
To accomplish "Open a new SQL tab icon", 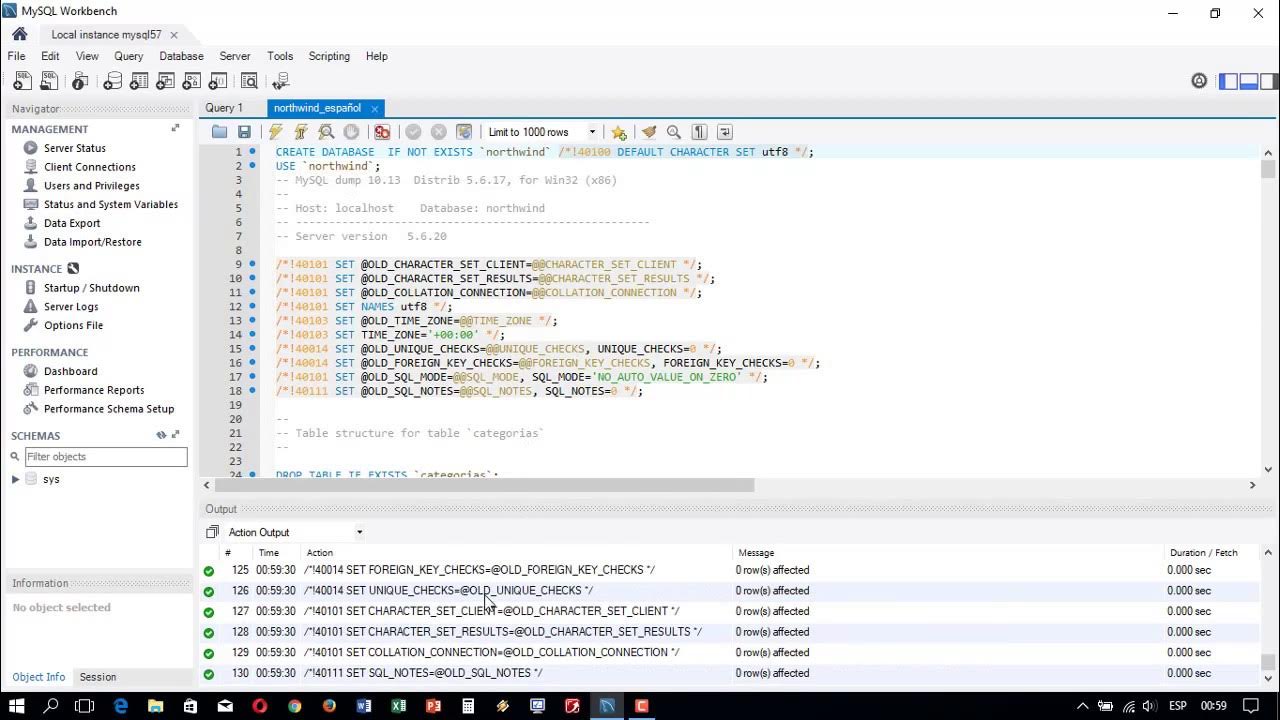I will [x=22, y=81].
